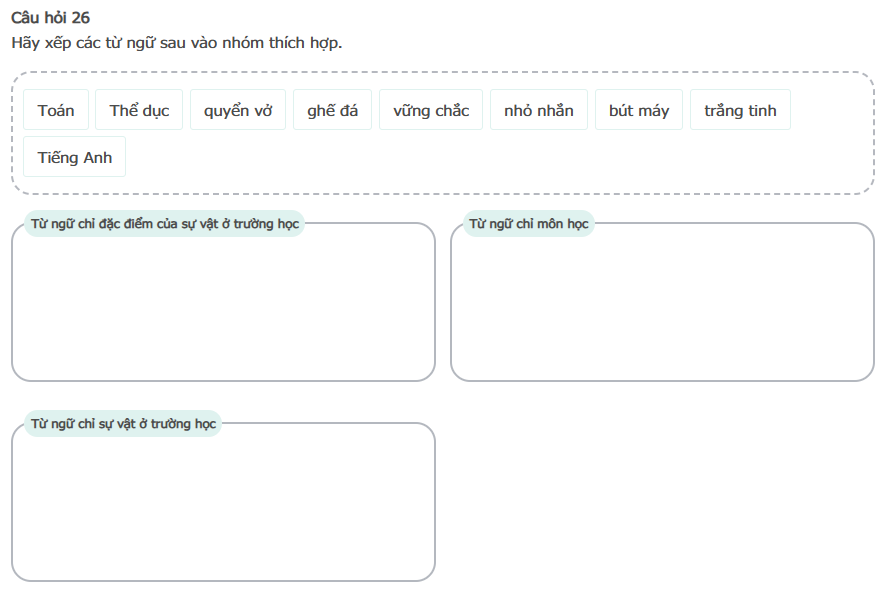Click empty word bank space right of 'Tiếng Anh'
882x592 pixels.
pyautogui.click(x=480, y=158)
